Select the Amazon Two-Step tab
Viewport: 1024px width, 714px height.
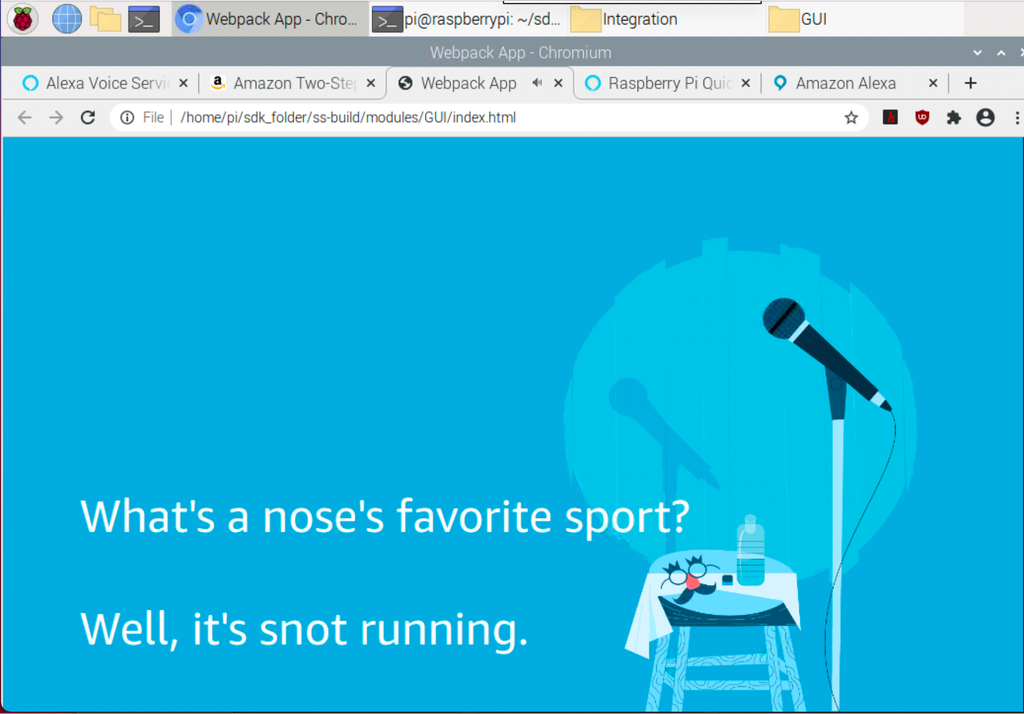[294, 83]
